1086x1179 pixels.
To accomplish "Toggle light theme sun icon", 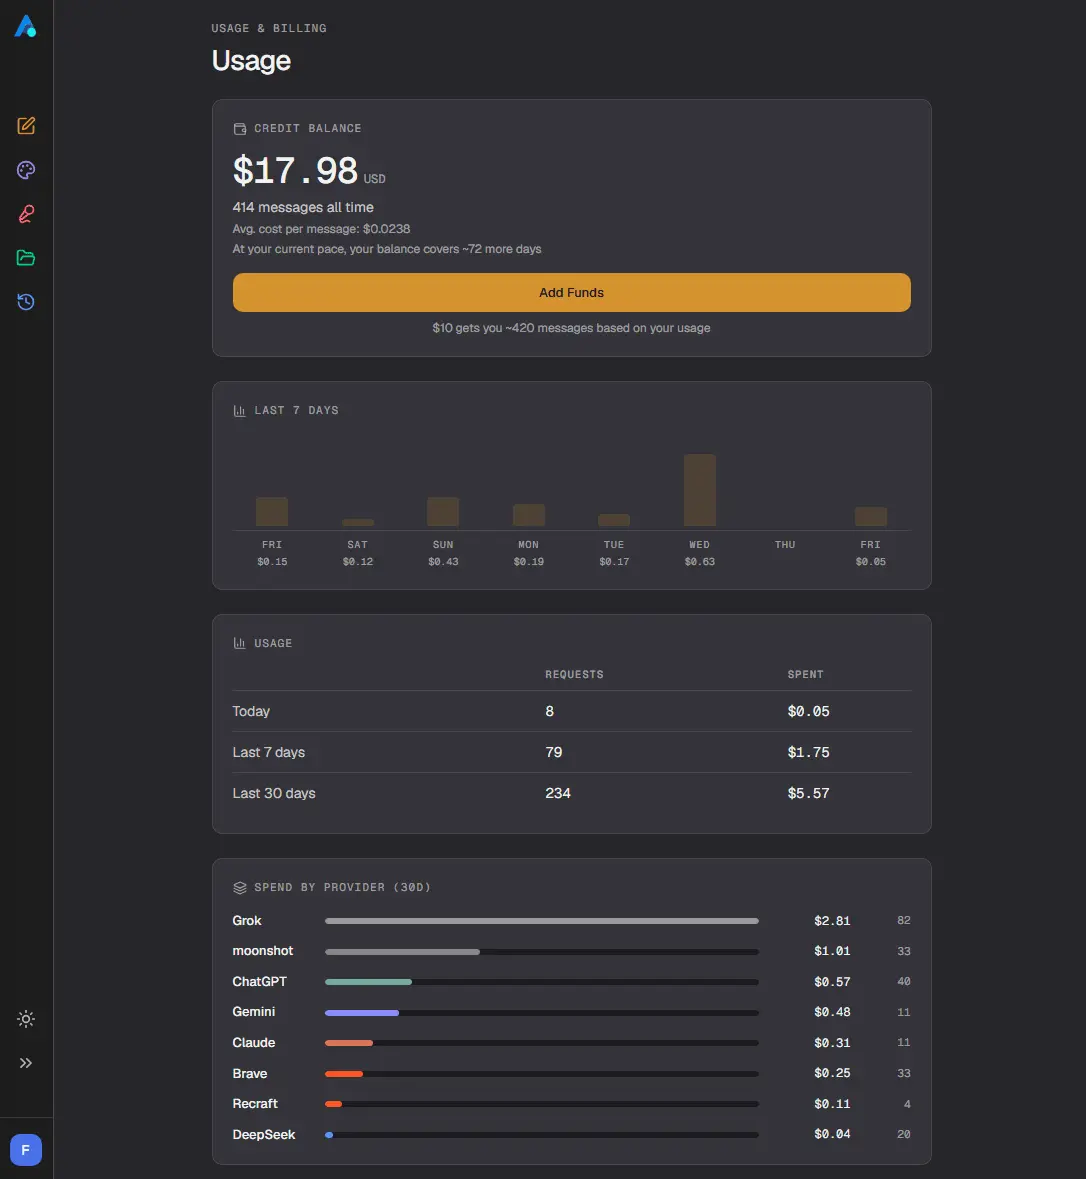I will 26,1019.
